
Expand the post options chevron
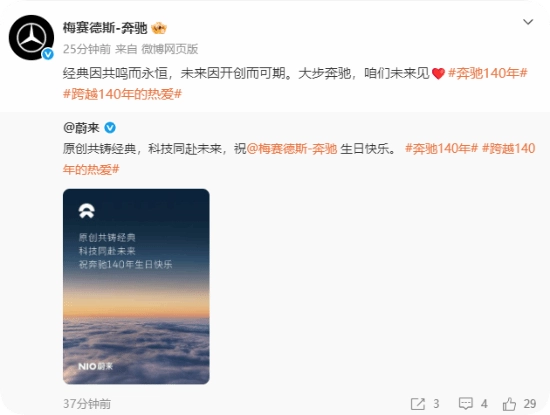tap(528, 22)
